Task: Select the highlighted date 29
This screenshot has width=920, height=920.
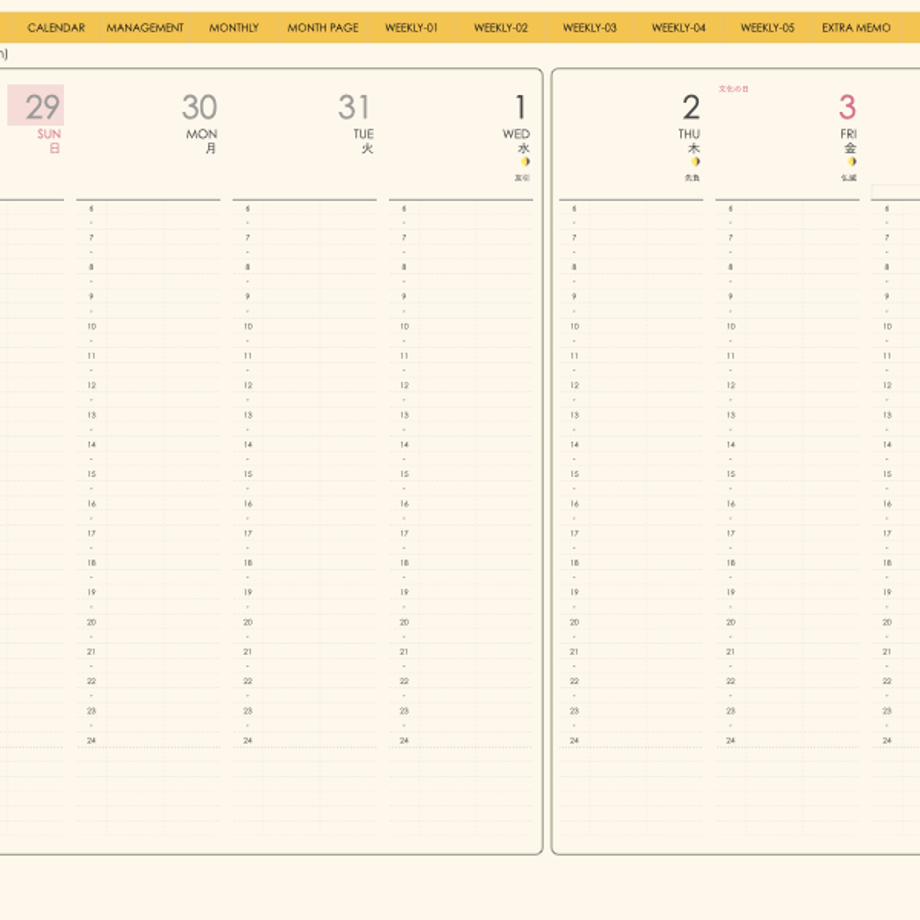Action: pos(36,106)
